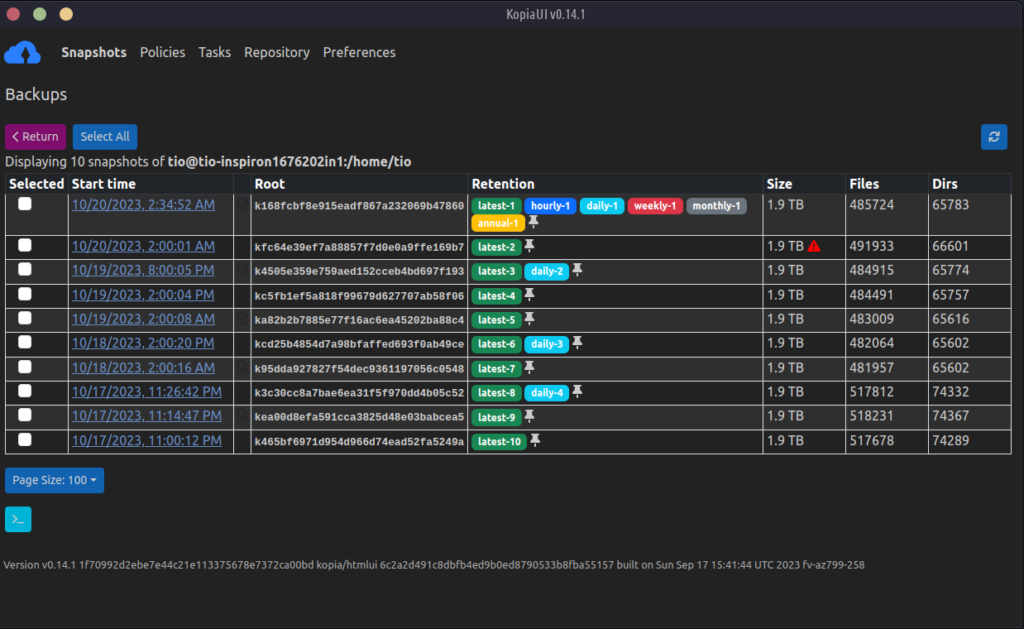Click the source path tio@tio-inspiron1676202in1:/home/tio

(x=289, y=161)
